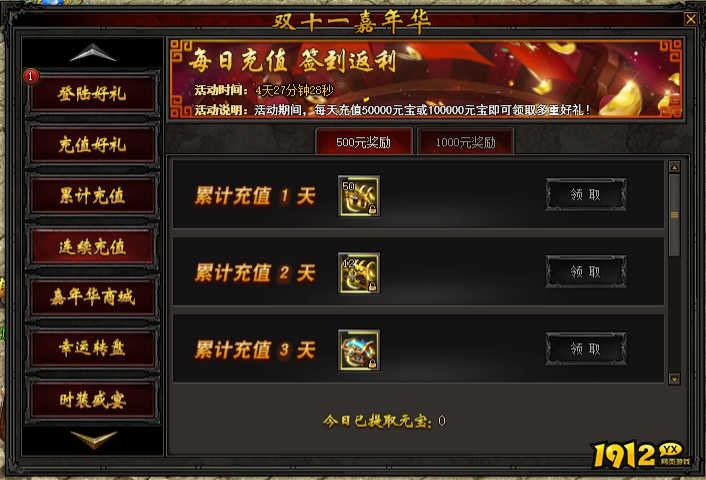Select the 时装盛宴 sidebar entry
The height and width of the screenshot is (480, 706).
tap(93, 399)
